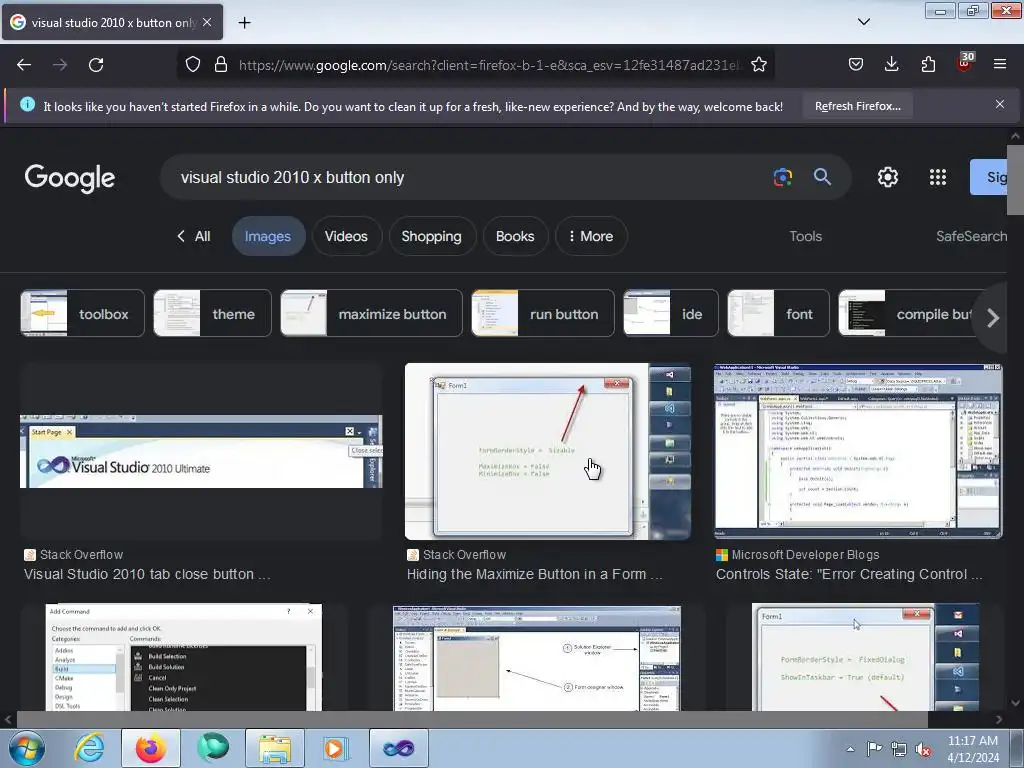Go back using the browser back arrow
Image resolution: width=1024 pixels, height=768 pixels.
pyautogui.click(x=24, y=65)
